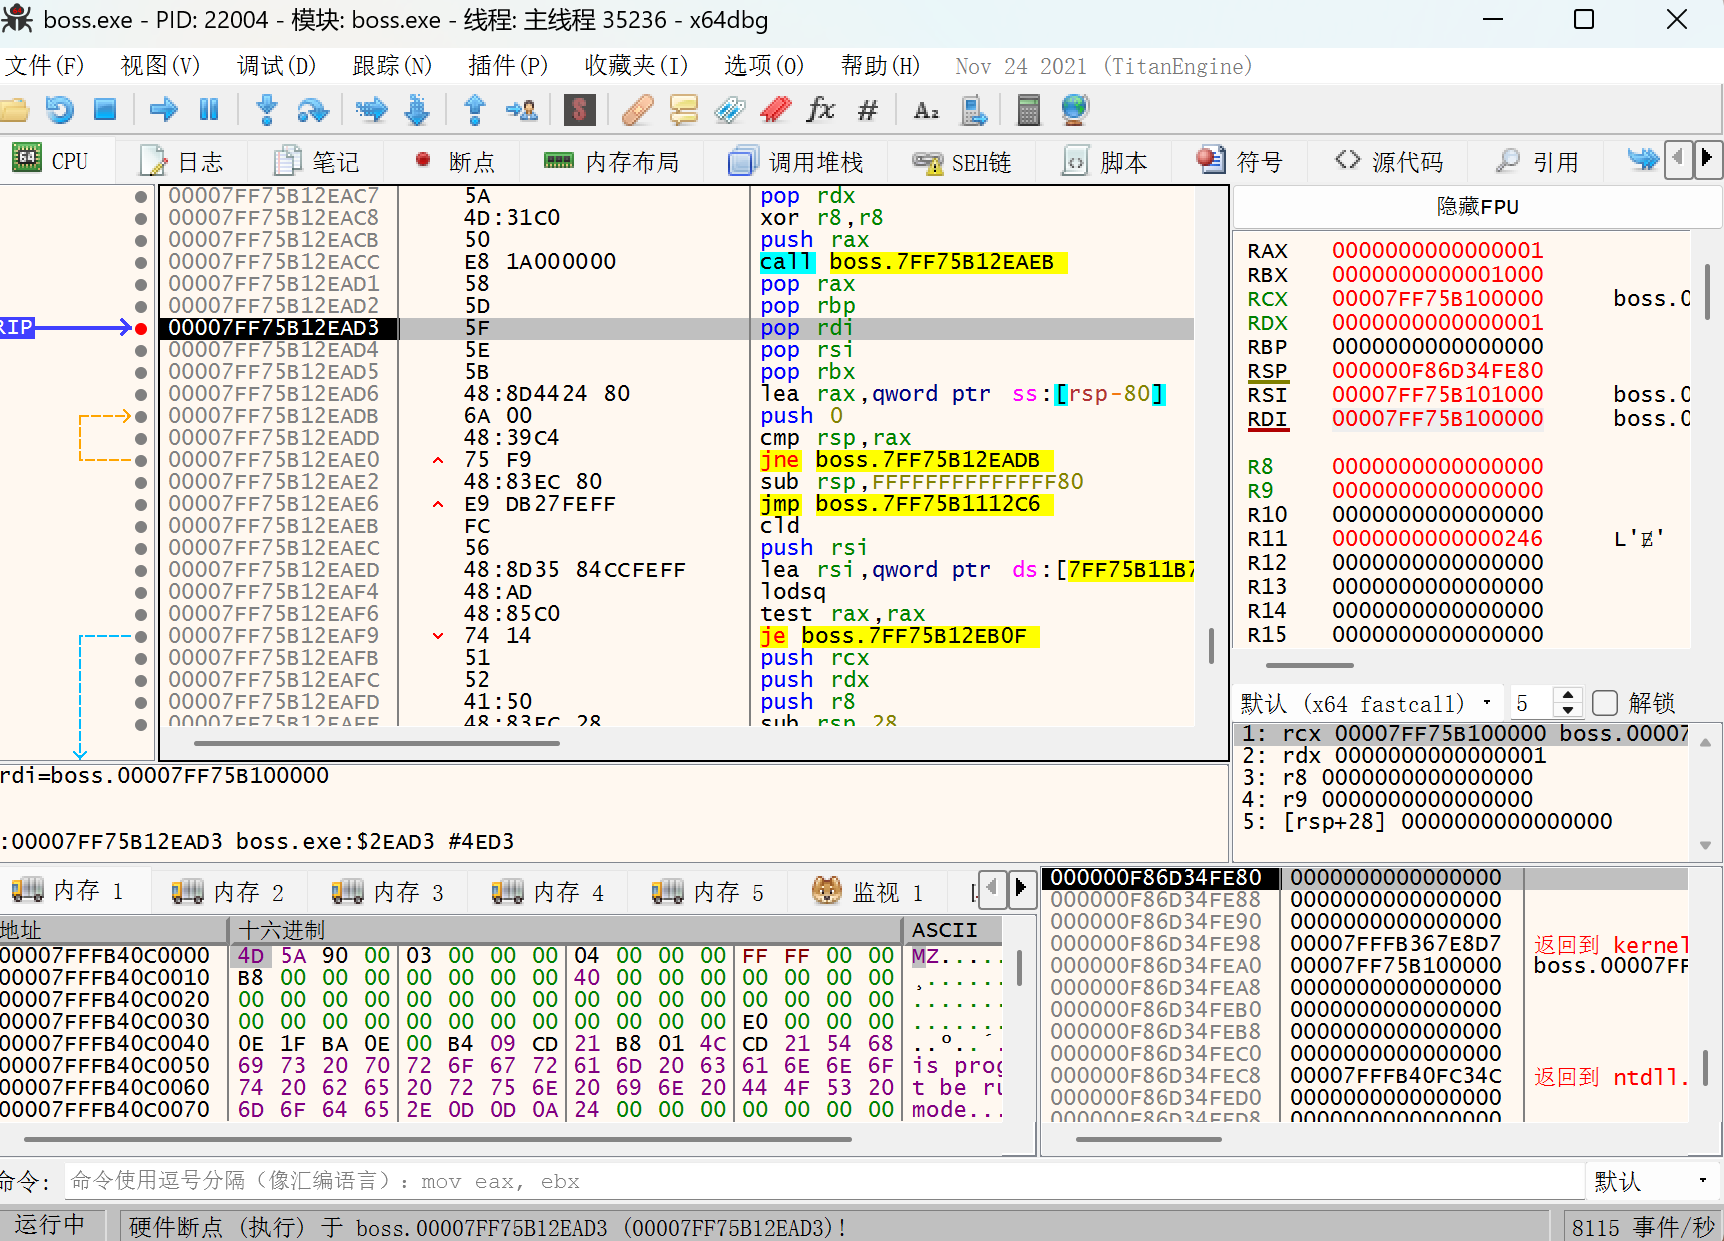1724x1241 pixels.
Task: Restart the debuggee with restart icon
Action: pos(60,109)
